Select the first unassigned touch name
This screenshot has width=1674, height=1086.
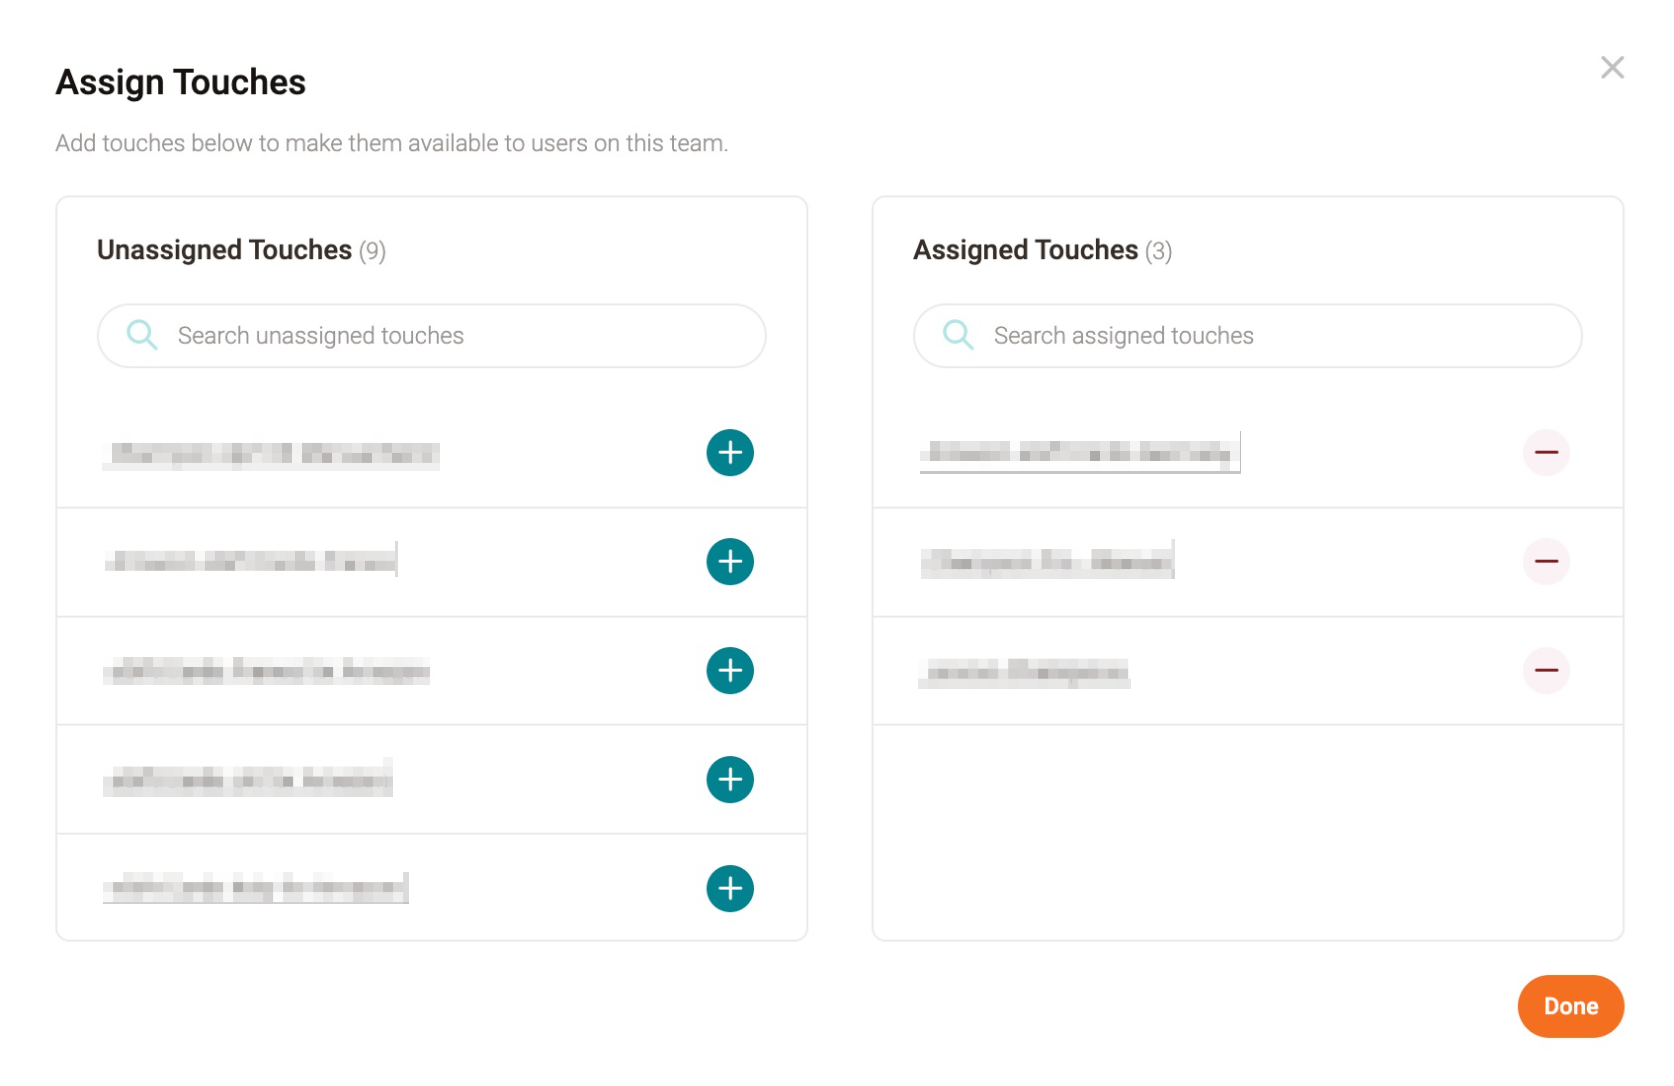tap(271, 454)
